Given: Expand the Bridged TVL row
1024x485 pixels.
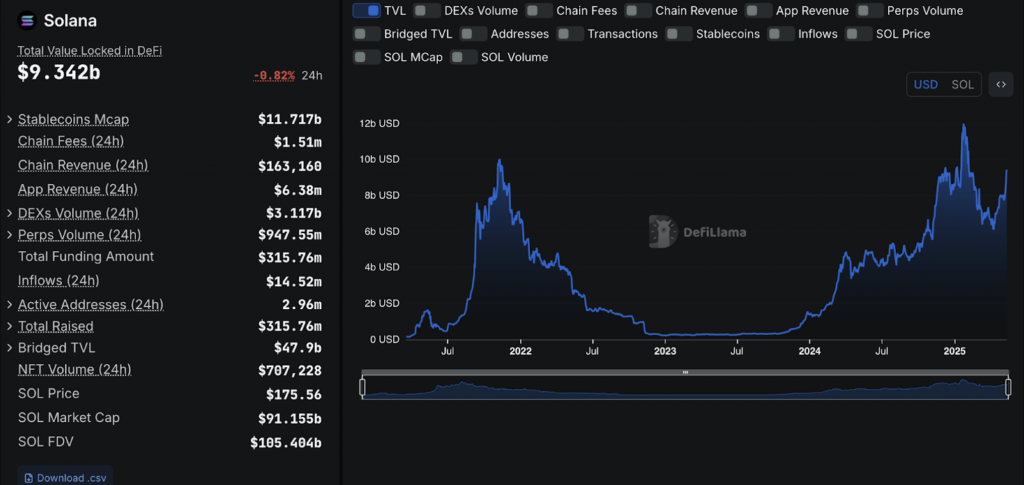Looking at the screenshot, I should click(x=9, y=348).
